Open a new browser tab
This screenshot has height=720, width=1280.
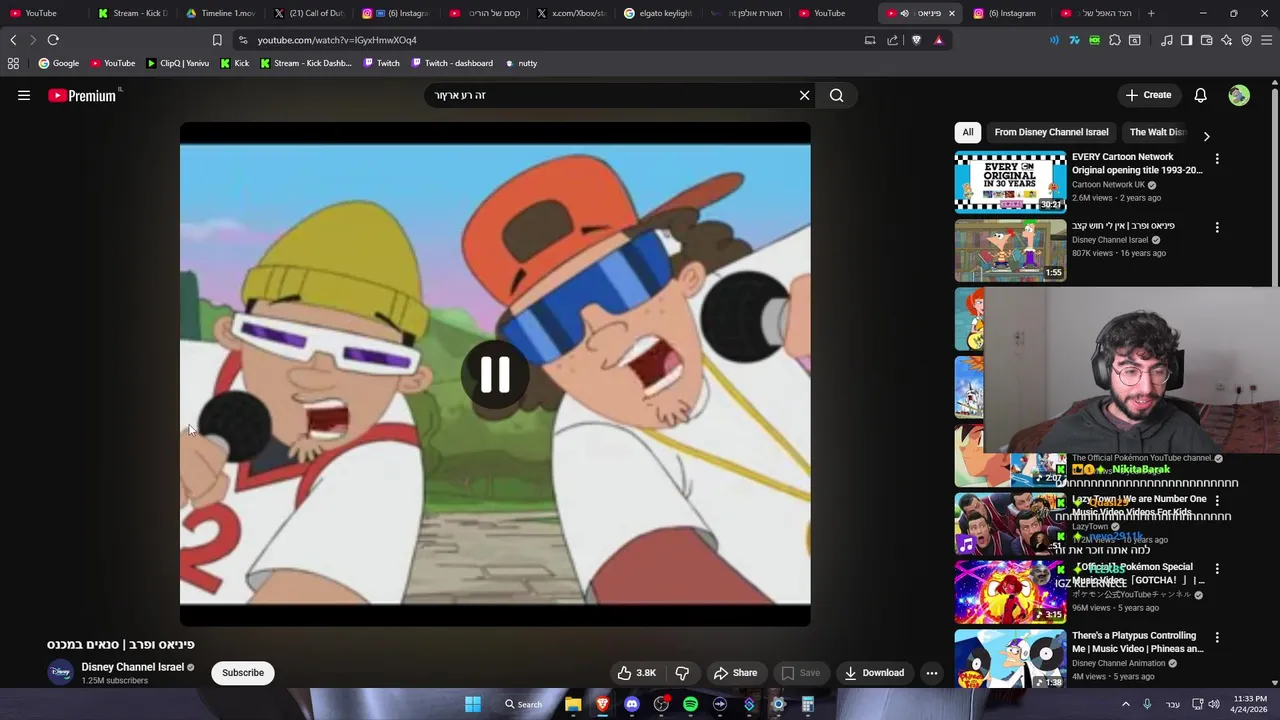pyautogui.click(x=1151, y=13)
